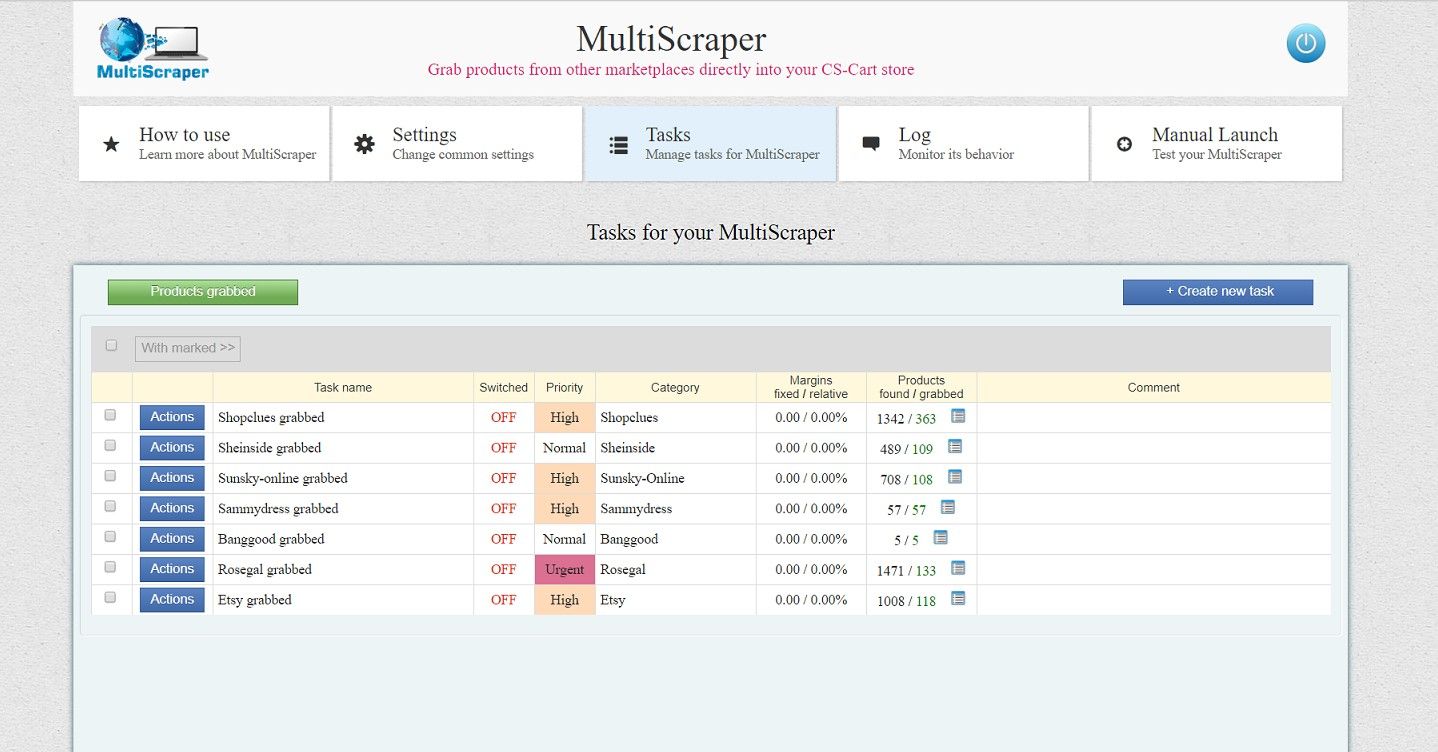This screenshot has height=752, width=1438.
Task: Check the Sunsky-online grabbed task checkbox
Action: 110,476
